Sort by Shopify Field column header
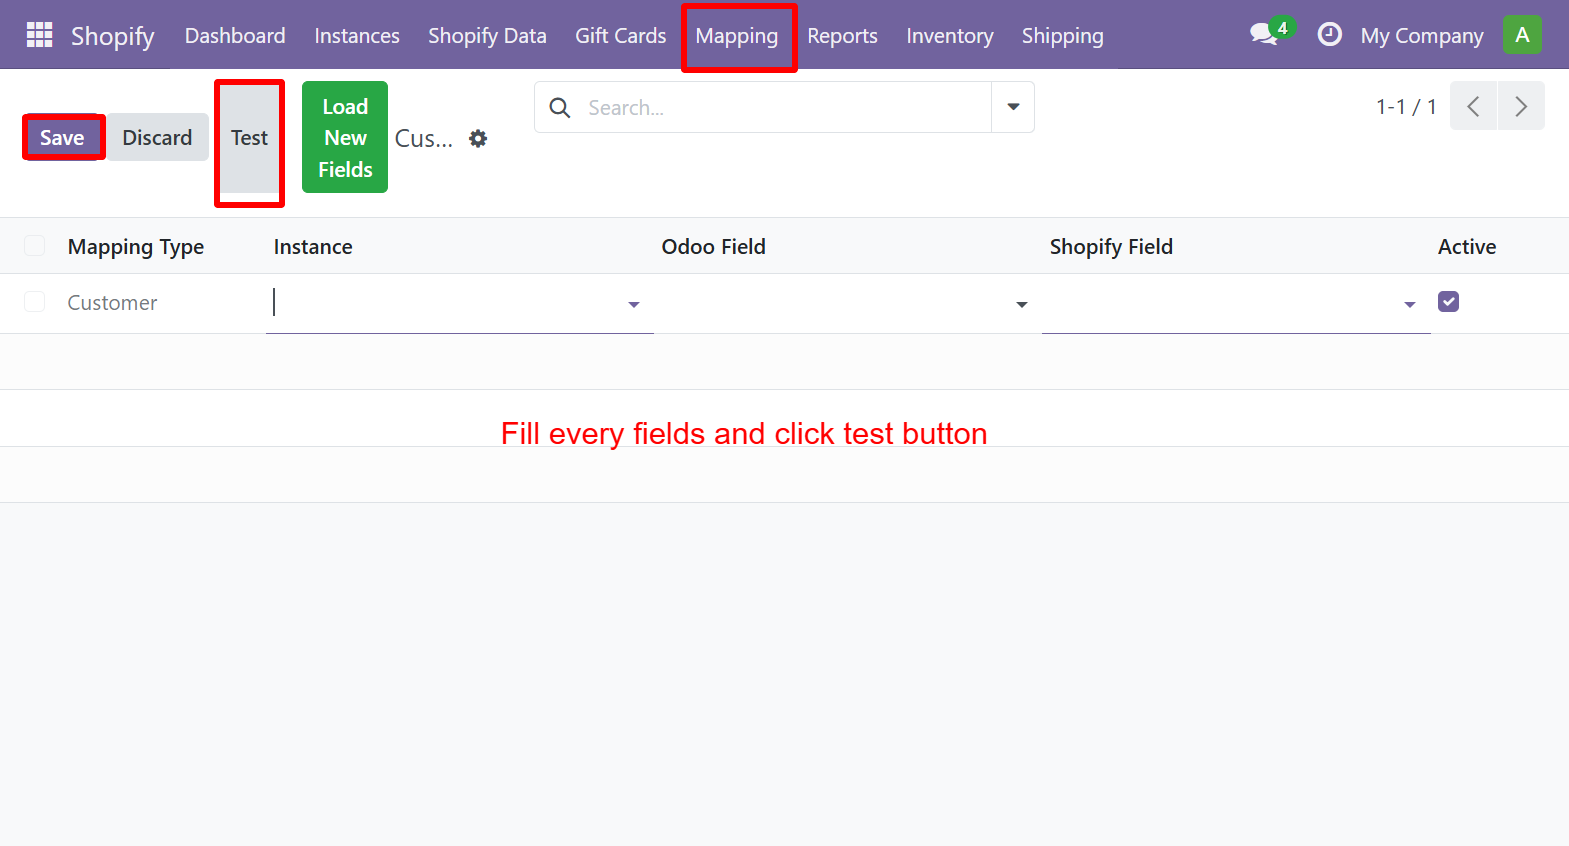 pyautogui.click(x=1111, y=246)
